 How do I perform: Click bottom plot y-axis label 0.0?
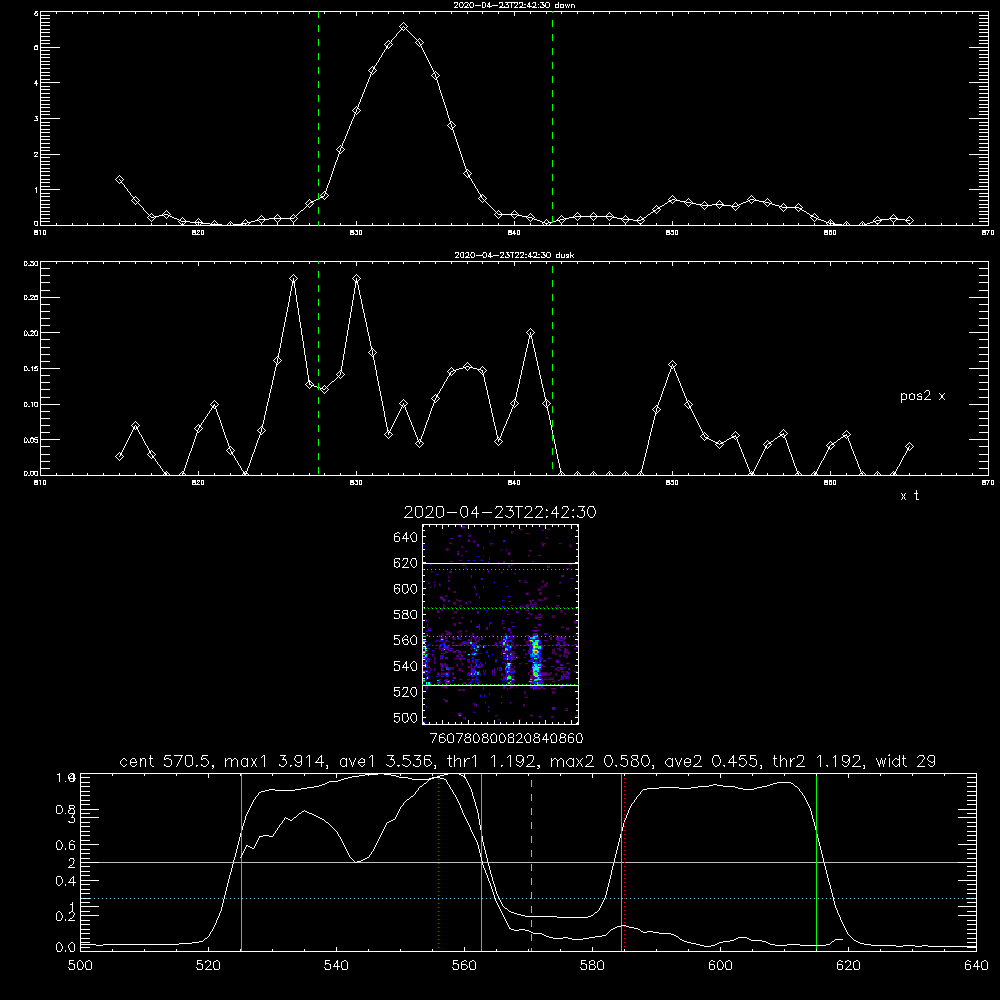point(66,948)
